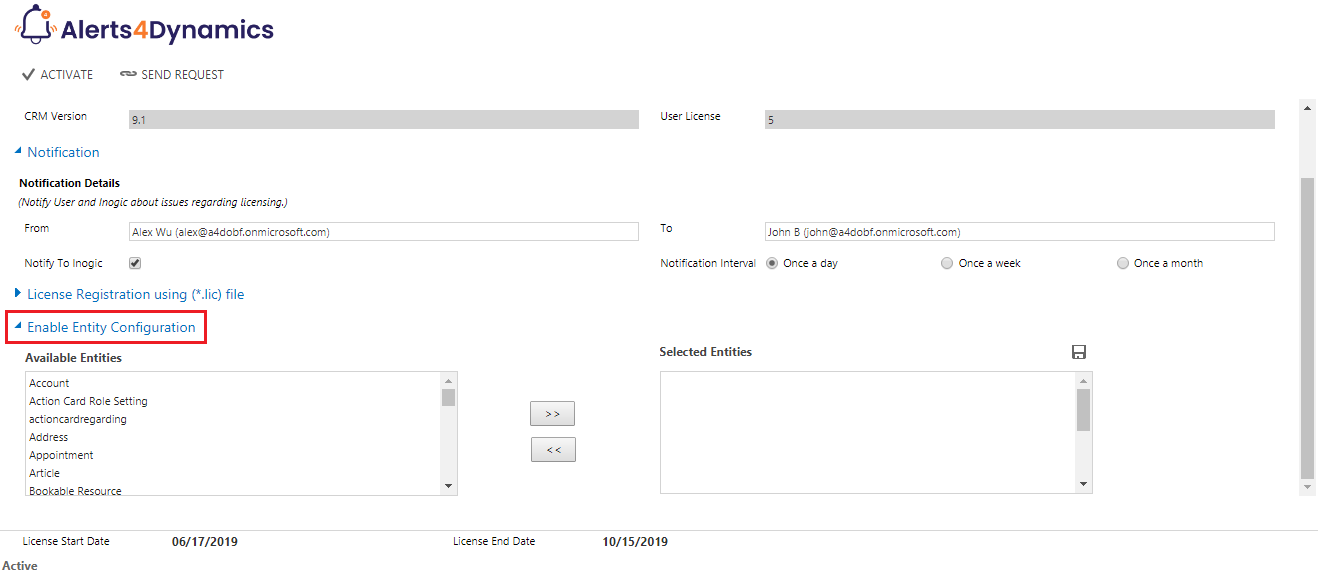Viewport: 1318px width, 576px height.
Task: Click the To field with John B
Action: (1020, 232)
